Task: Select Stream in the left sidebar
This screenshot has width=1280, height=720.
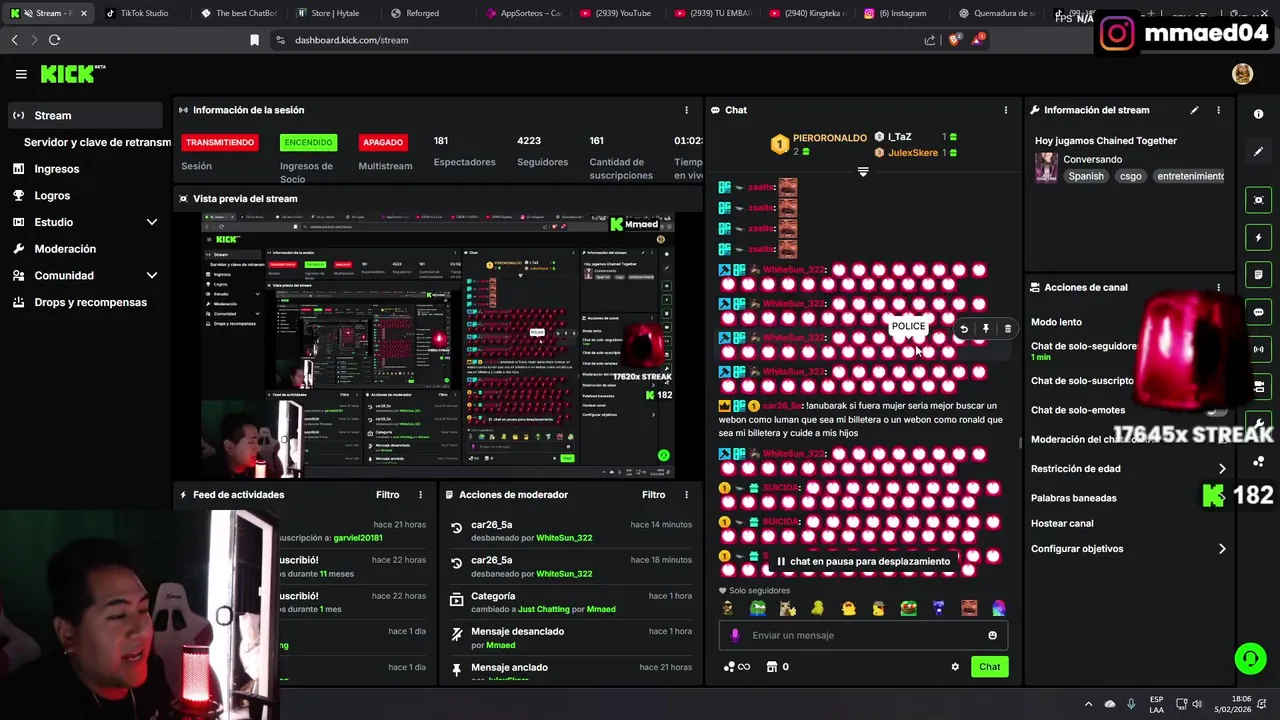Action: pyautogui.click(x=85, y=115)
